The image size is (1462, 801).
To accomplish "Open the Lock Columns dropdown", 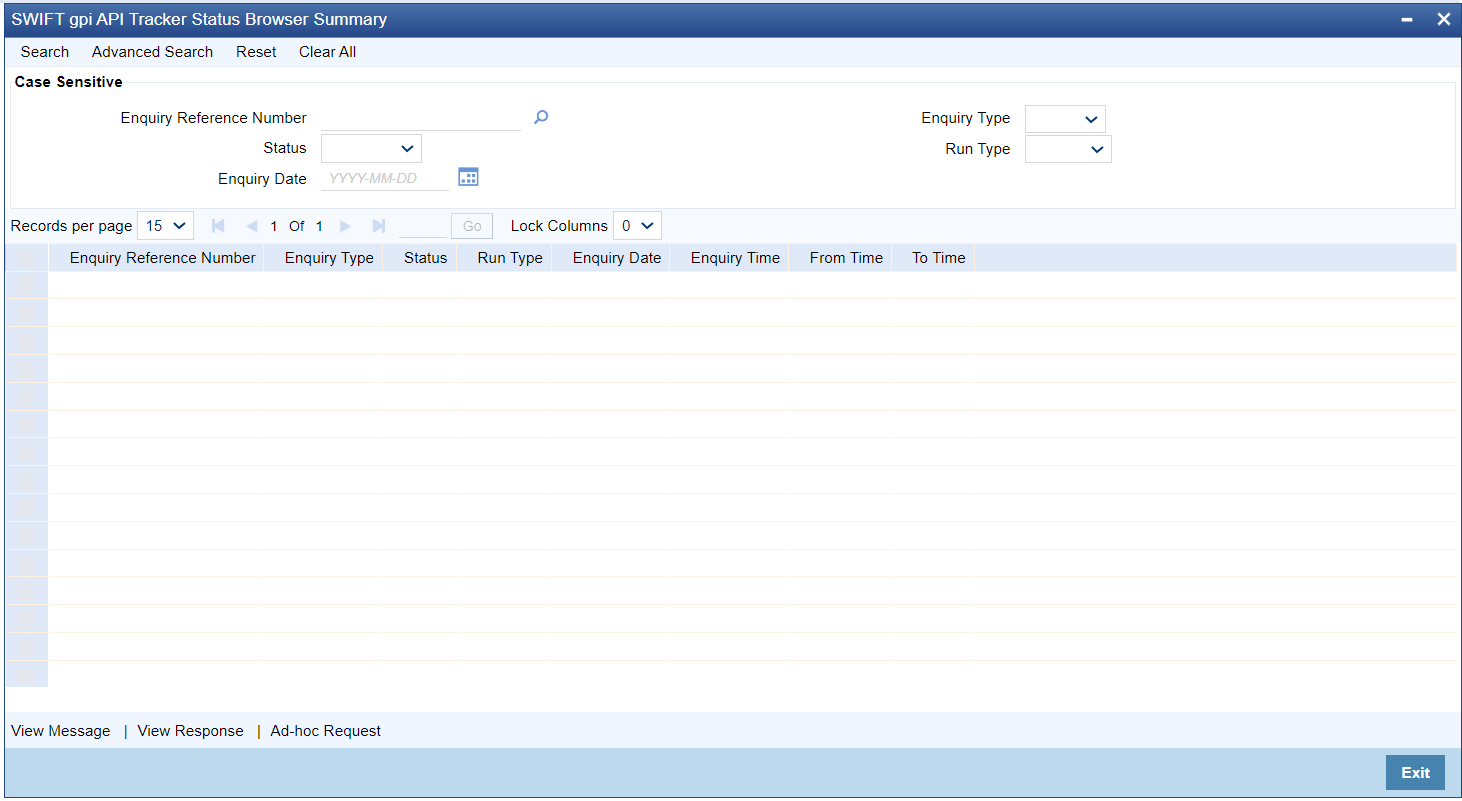I will point(637,226).
